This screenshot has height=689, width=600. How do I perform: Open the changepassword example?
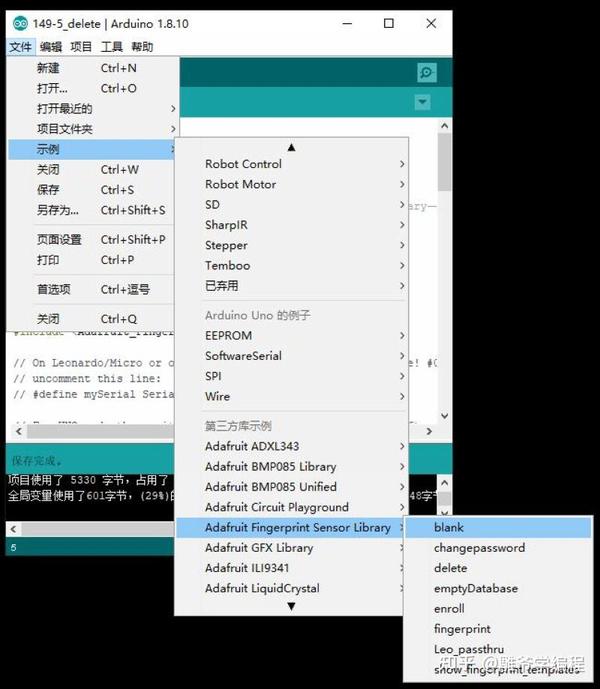pos(498,548)
